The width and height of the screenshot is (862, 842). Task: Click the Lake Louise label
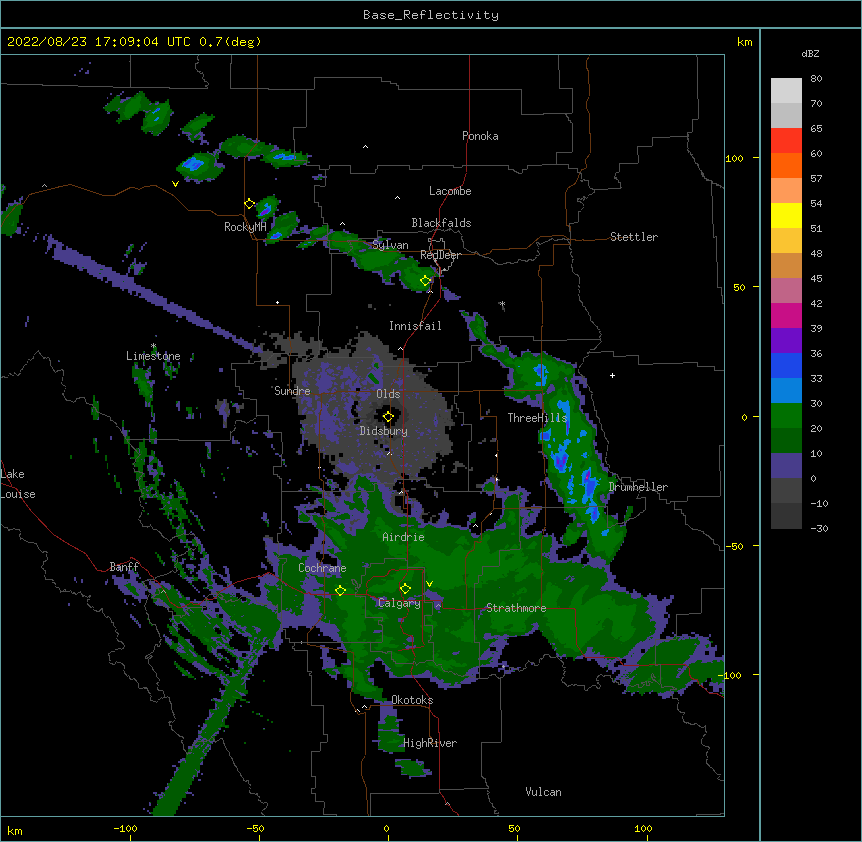coord(18,484)
